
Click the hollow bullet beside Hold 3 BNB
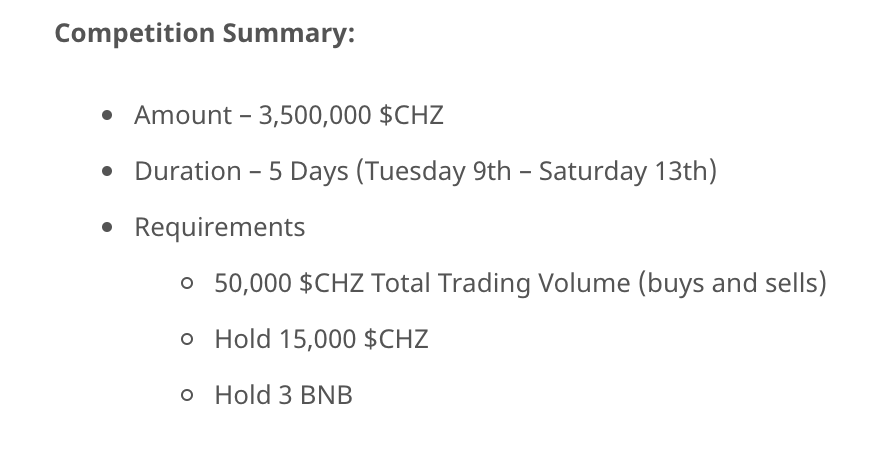187,395
